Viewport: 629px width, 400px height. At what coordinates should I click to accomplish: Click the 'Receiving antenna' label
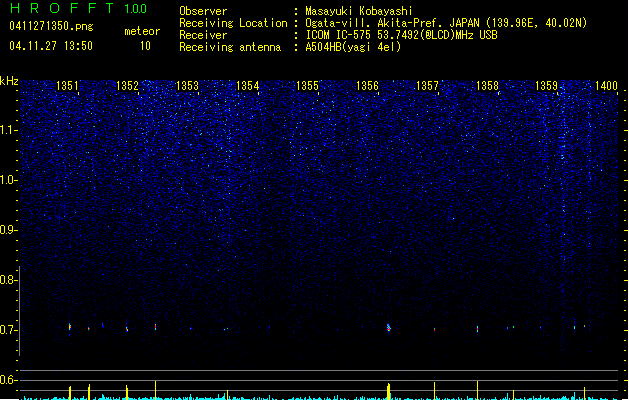[x=230, y=47]
